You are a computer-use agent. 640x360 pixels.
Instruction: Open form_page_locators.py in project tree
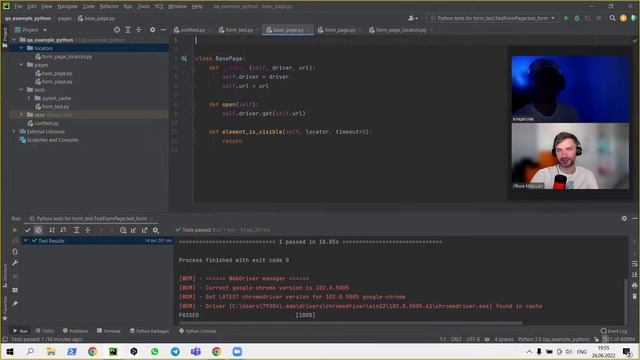(x=64, y=57)
